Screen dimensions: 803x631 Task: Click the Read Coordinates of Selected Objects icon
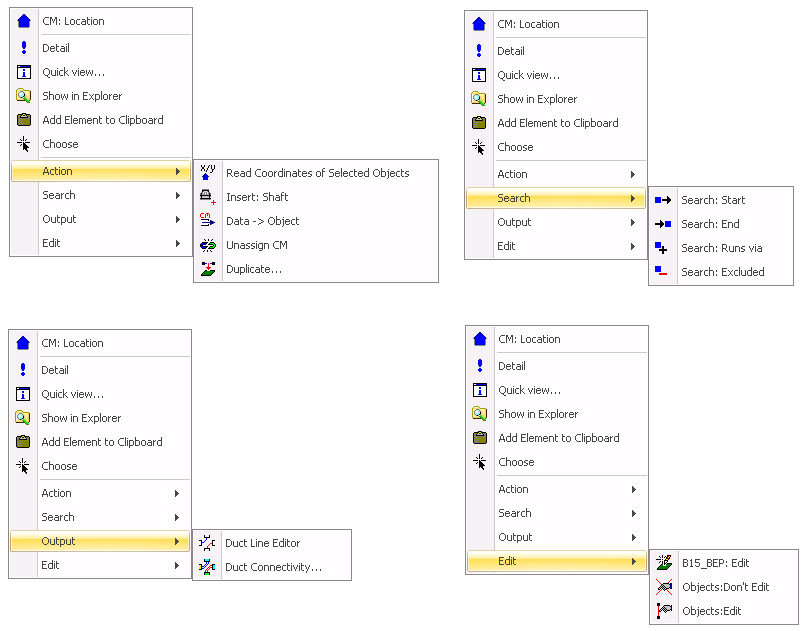(x=208, y=172)
